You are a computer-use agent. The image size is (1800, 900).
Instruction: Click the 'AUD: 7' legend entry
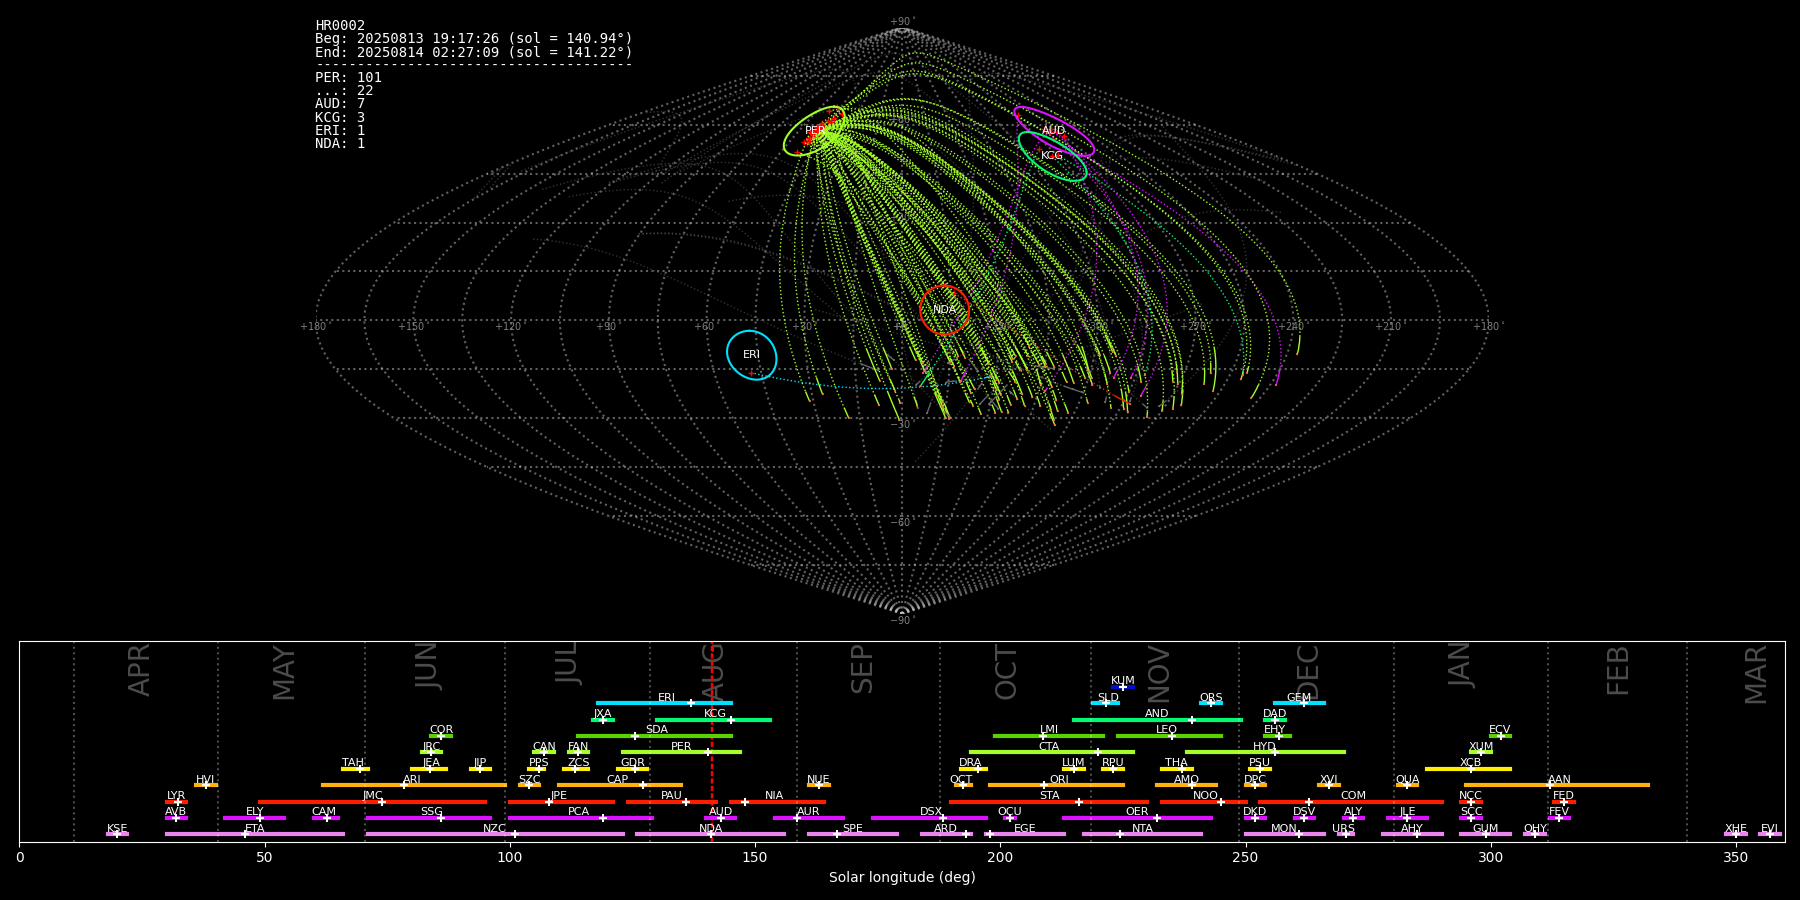click(x=340, y=104)
